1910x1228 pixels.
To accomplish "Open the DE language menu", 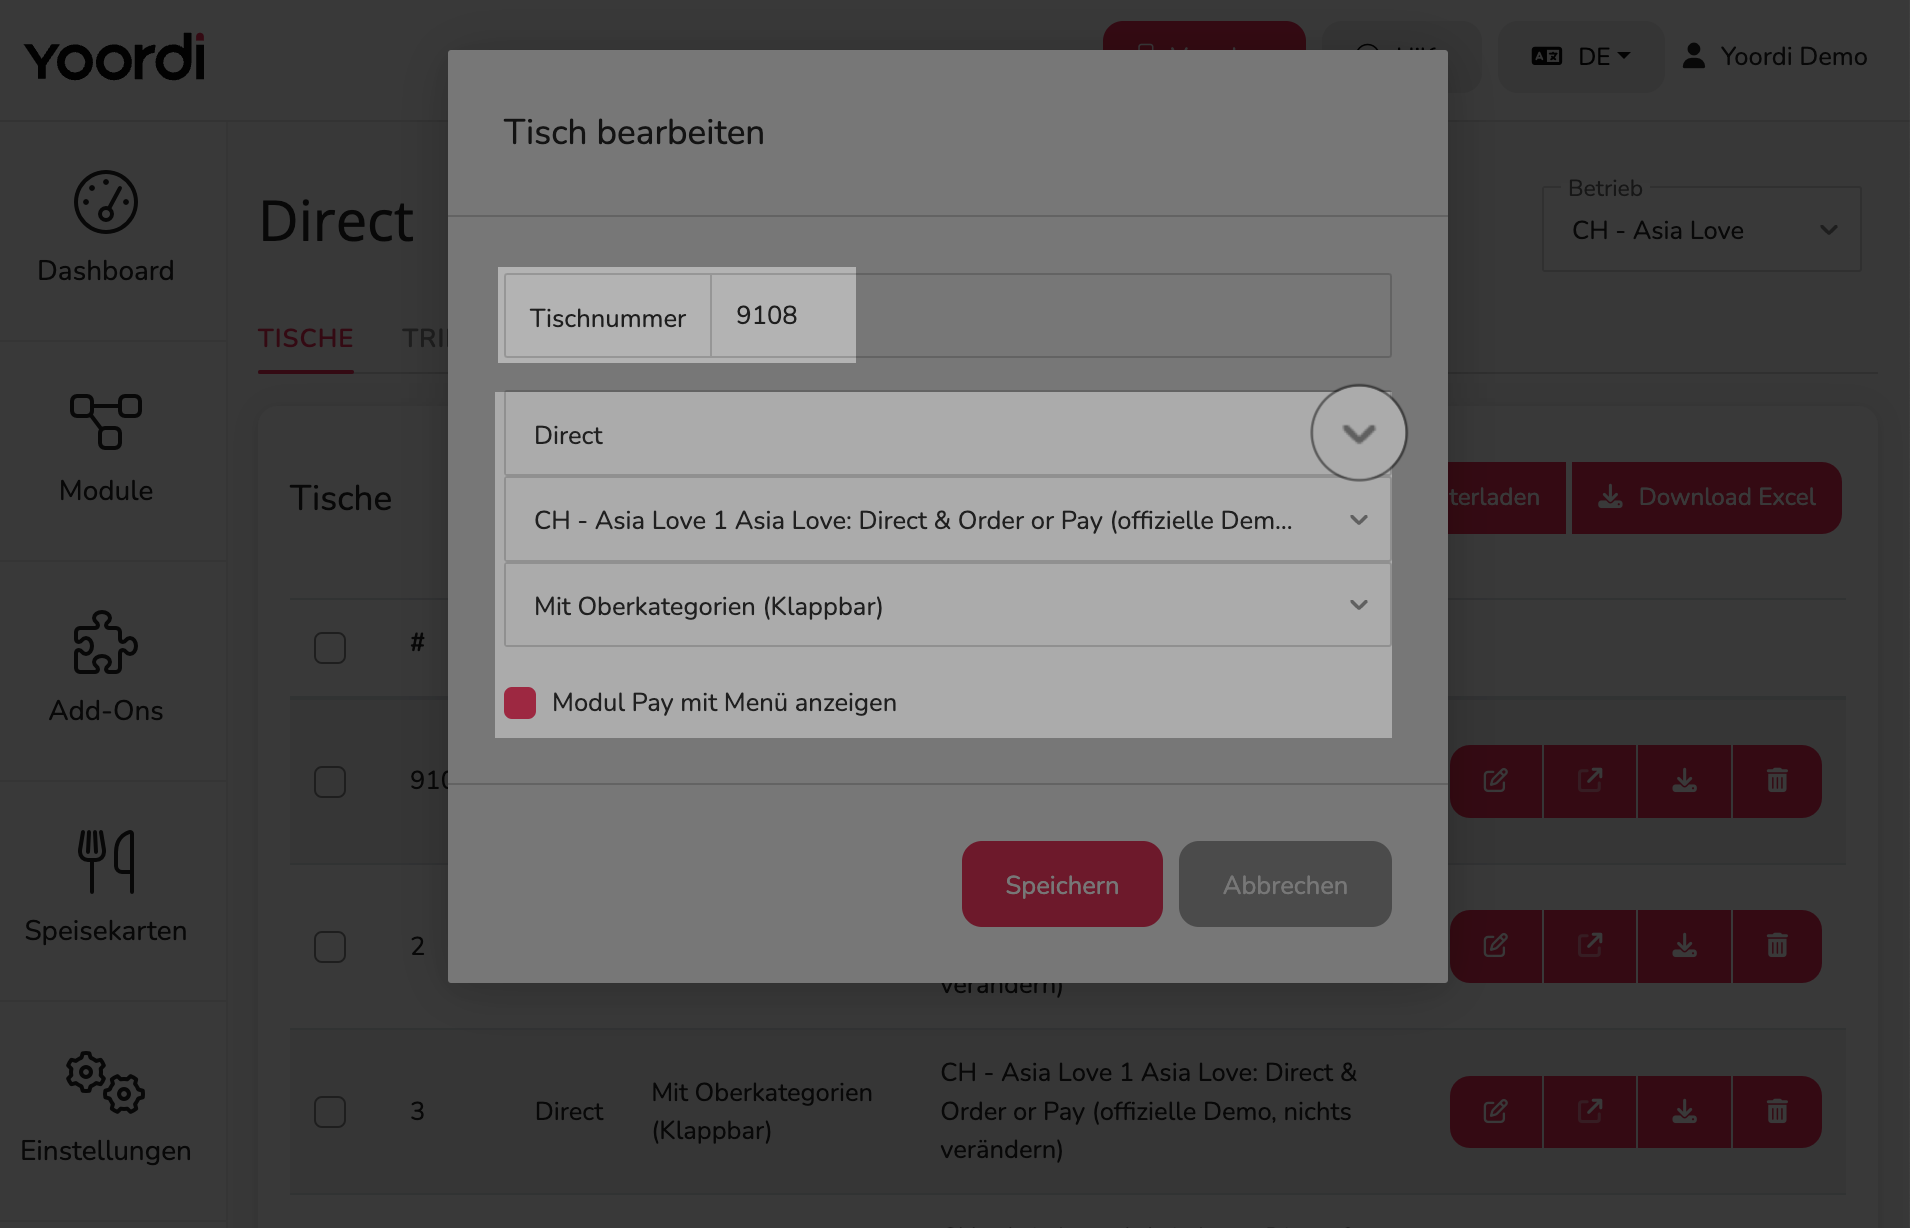I will [x=1581, y=57].
